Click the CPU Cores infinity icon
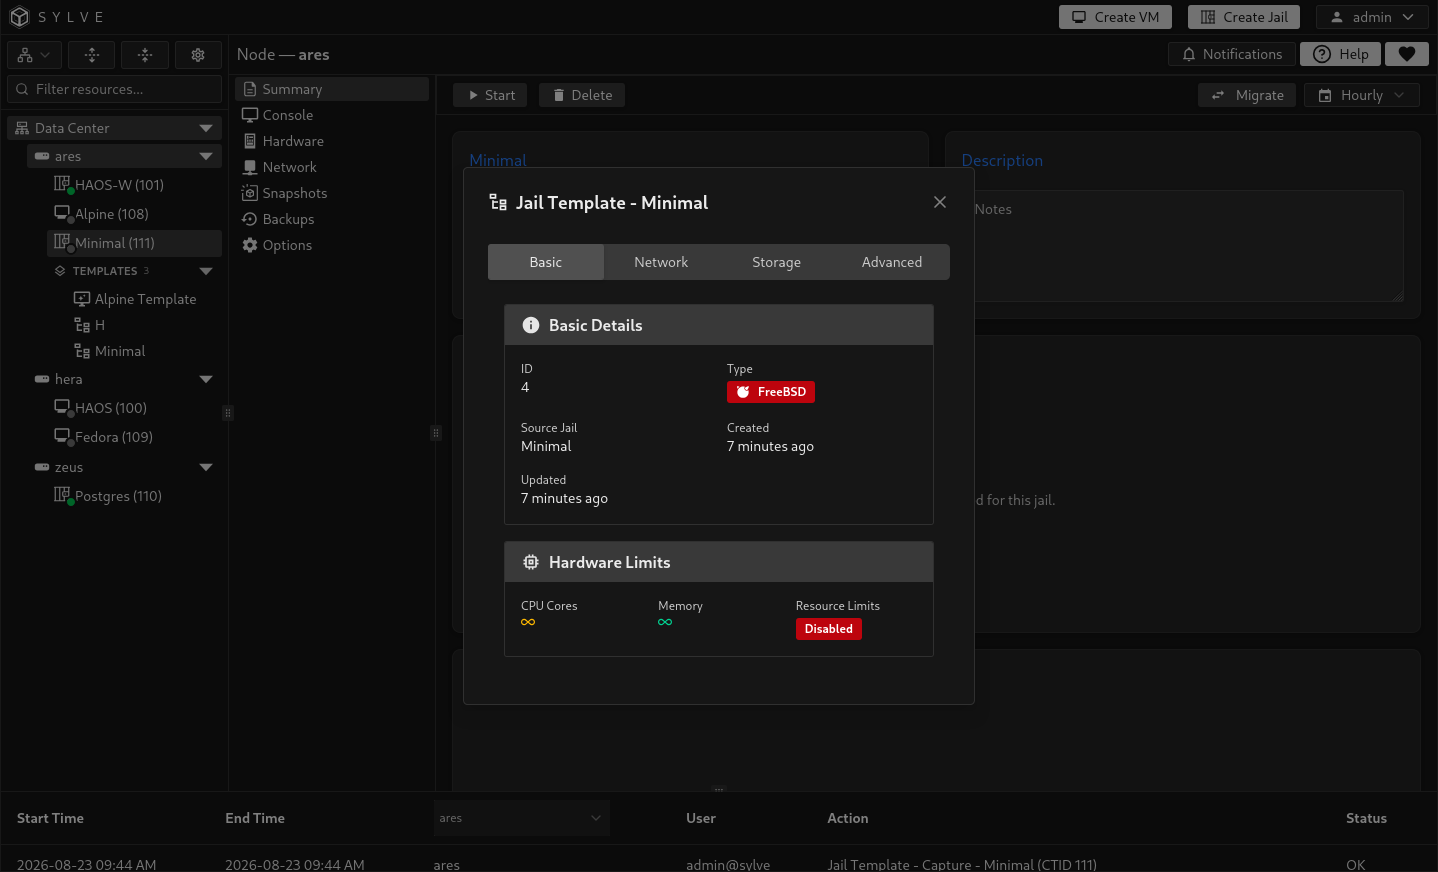Screen dimensions: 1438x872 click(528, 622)
